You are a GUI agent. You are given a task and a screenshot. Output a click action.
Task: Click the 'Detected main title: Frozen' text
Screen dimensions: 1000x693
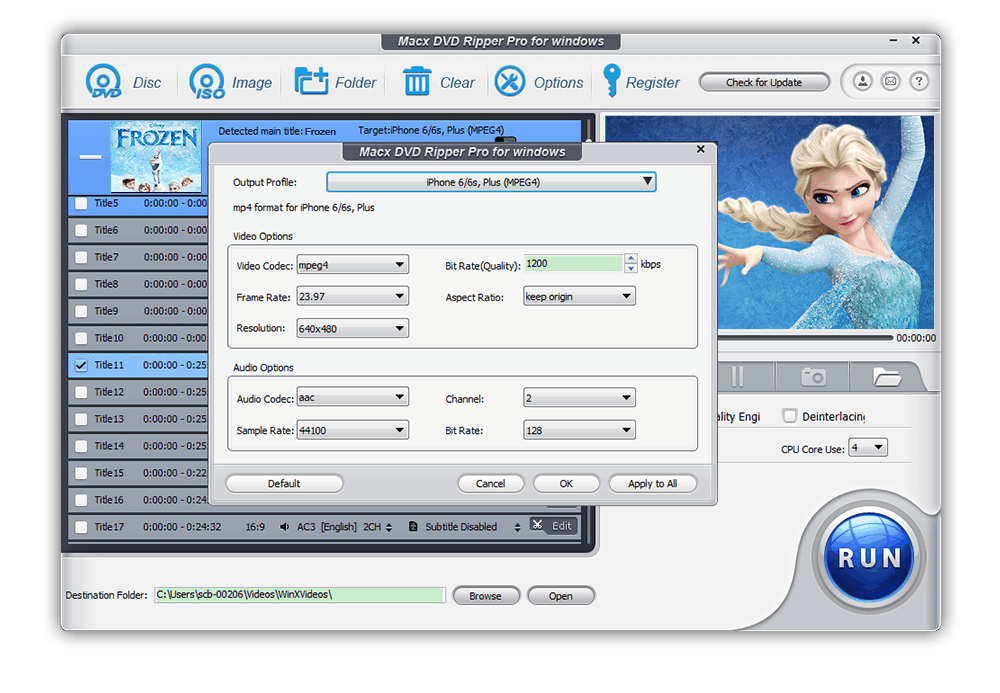pos(277,131)
